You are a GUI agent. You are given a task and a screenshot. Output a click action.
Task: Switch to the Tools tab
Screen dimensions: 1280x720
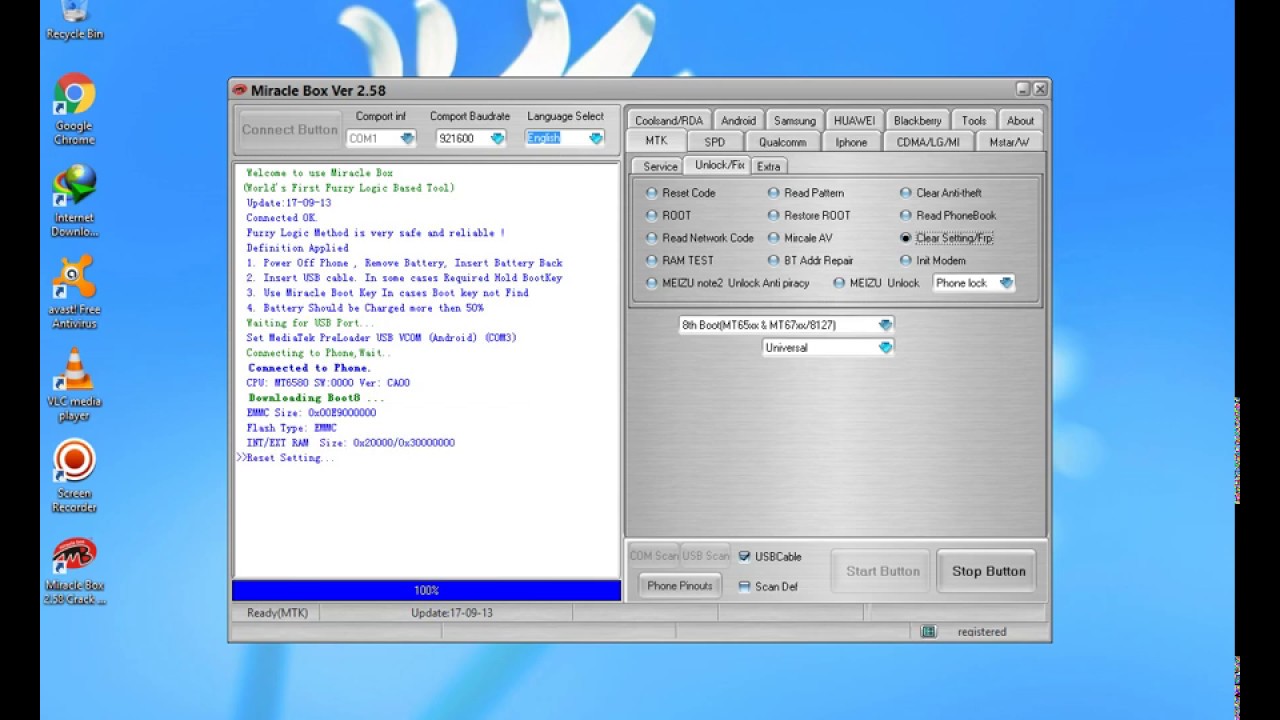tap(974, 120)
